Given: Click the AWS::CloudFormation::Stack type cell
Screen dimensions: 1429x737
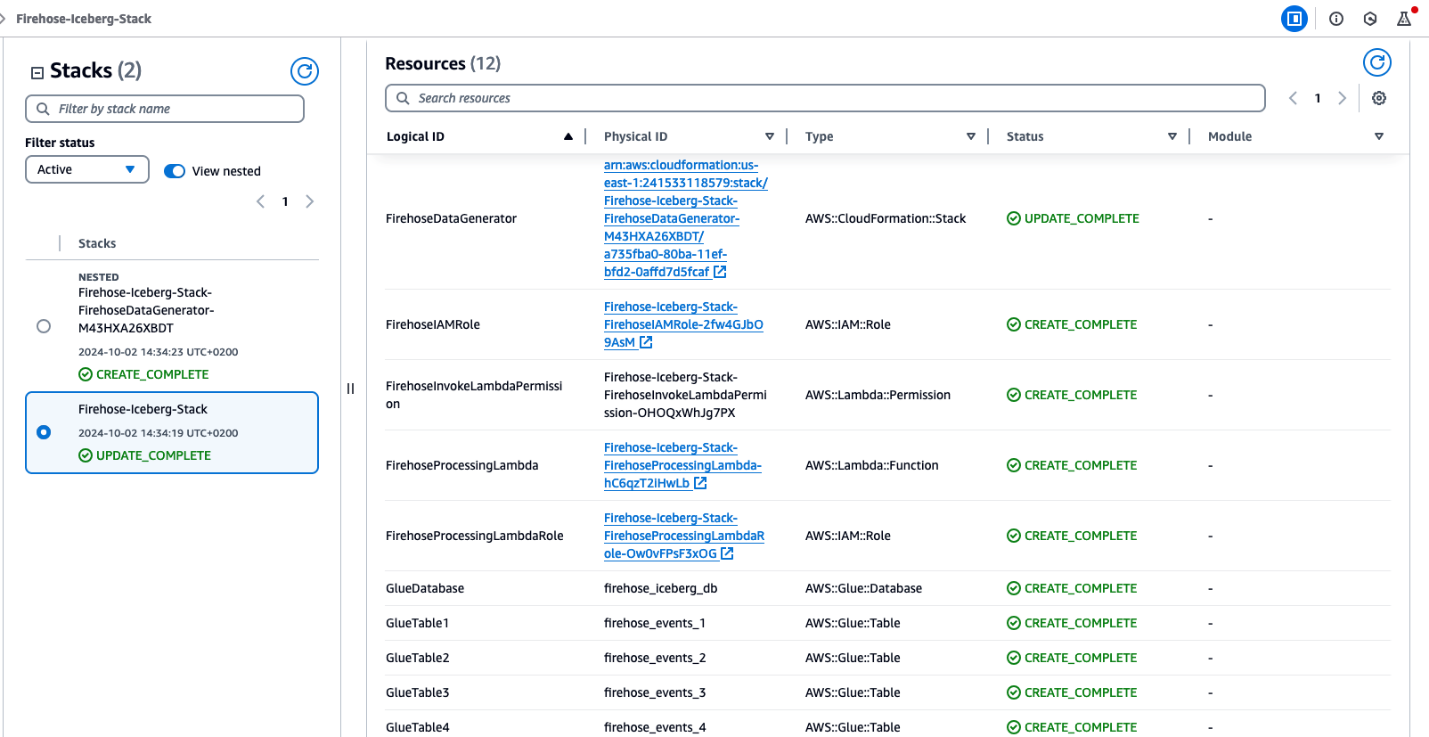Looking at the screenshot, I should (x=886, y=218).
